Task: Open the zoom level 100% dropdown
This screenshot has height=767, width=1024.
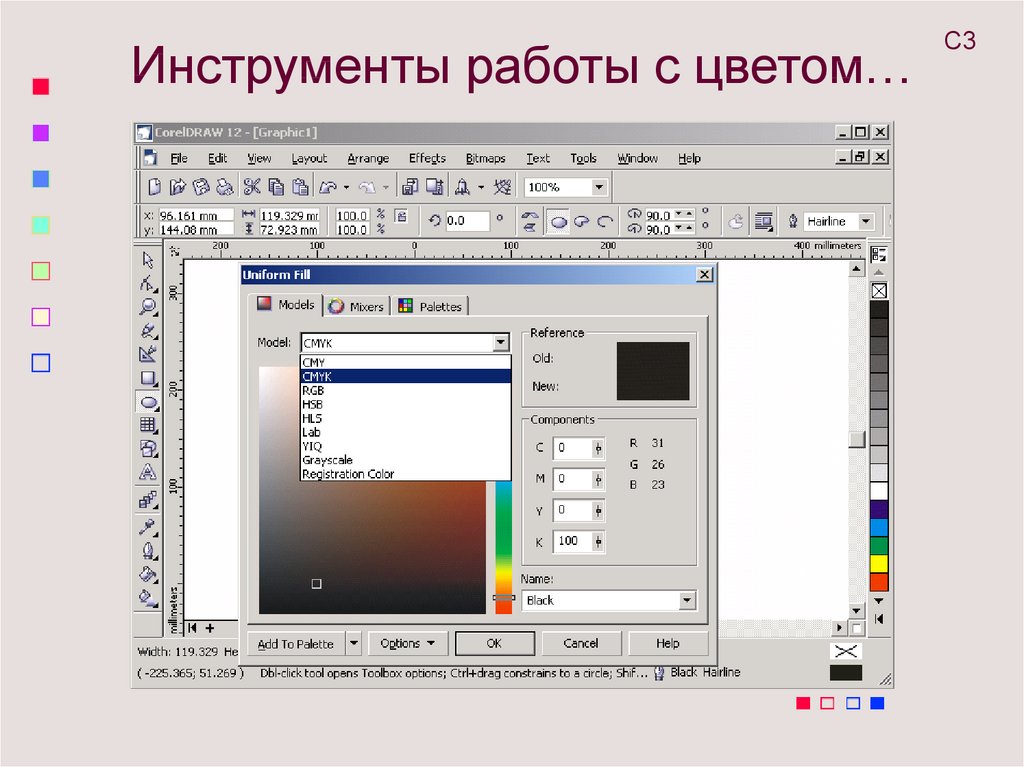Action: [599, 186]
